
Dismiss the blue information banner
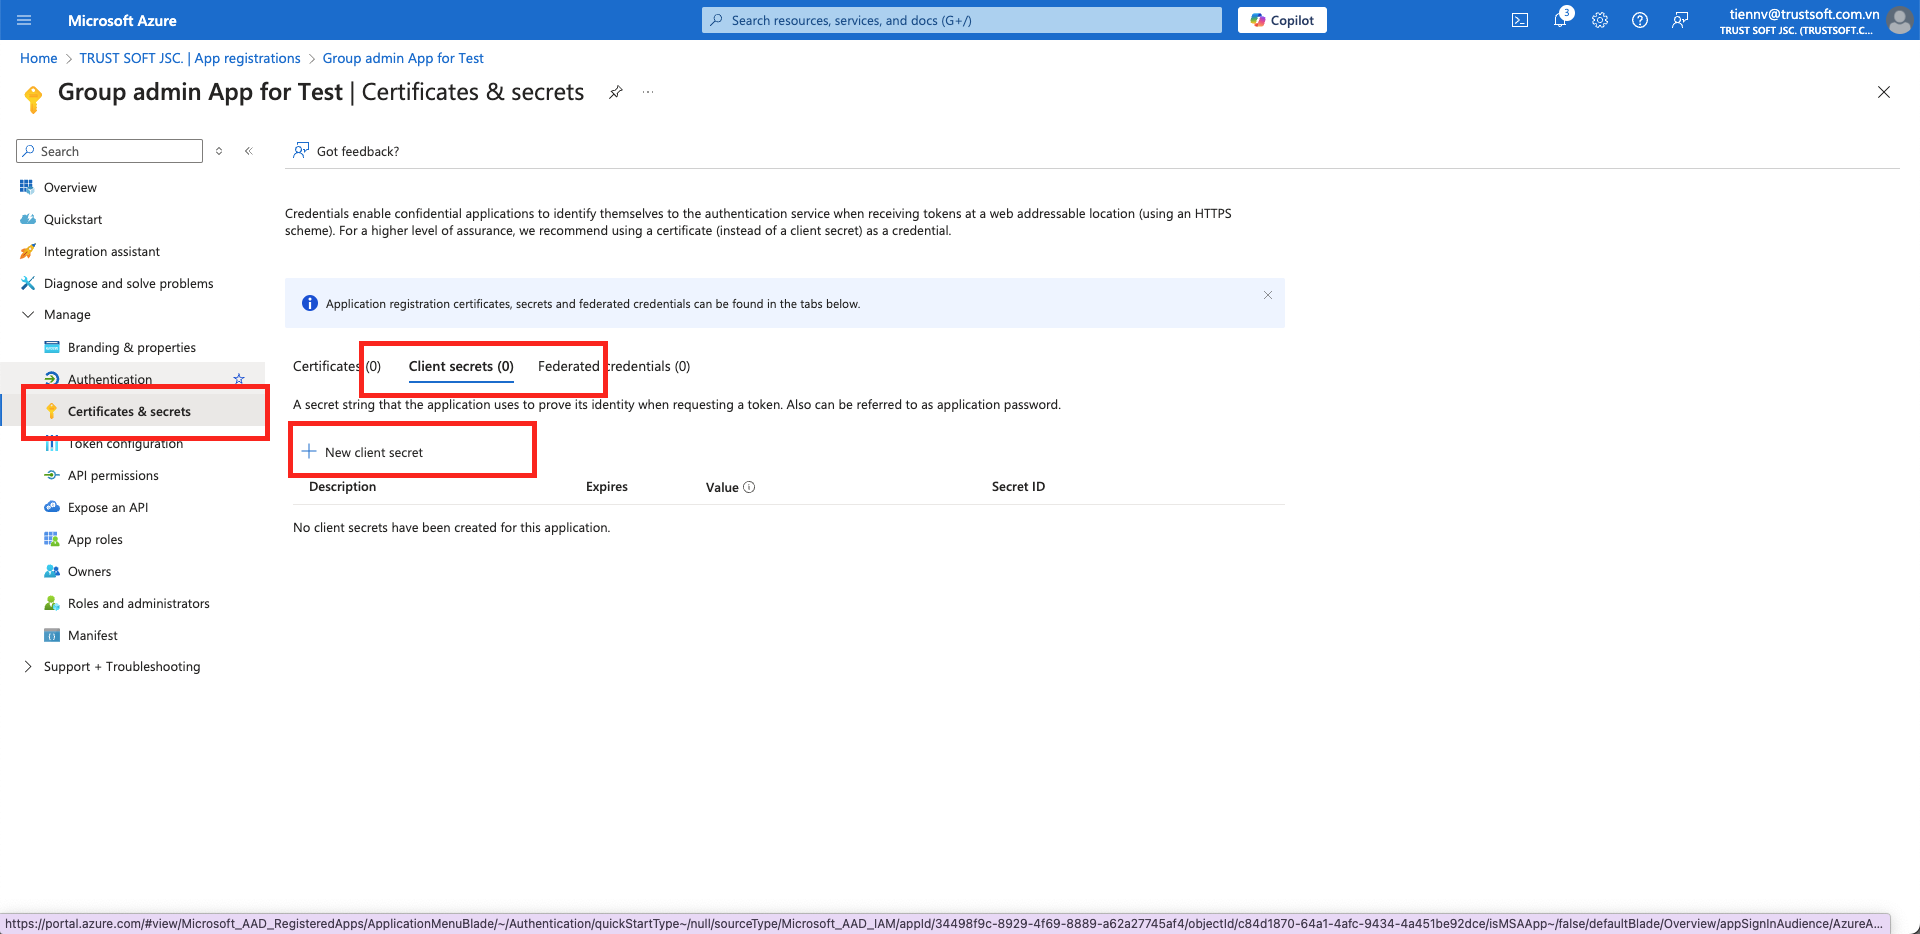click(x=1267, y=295)
